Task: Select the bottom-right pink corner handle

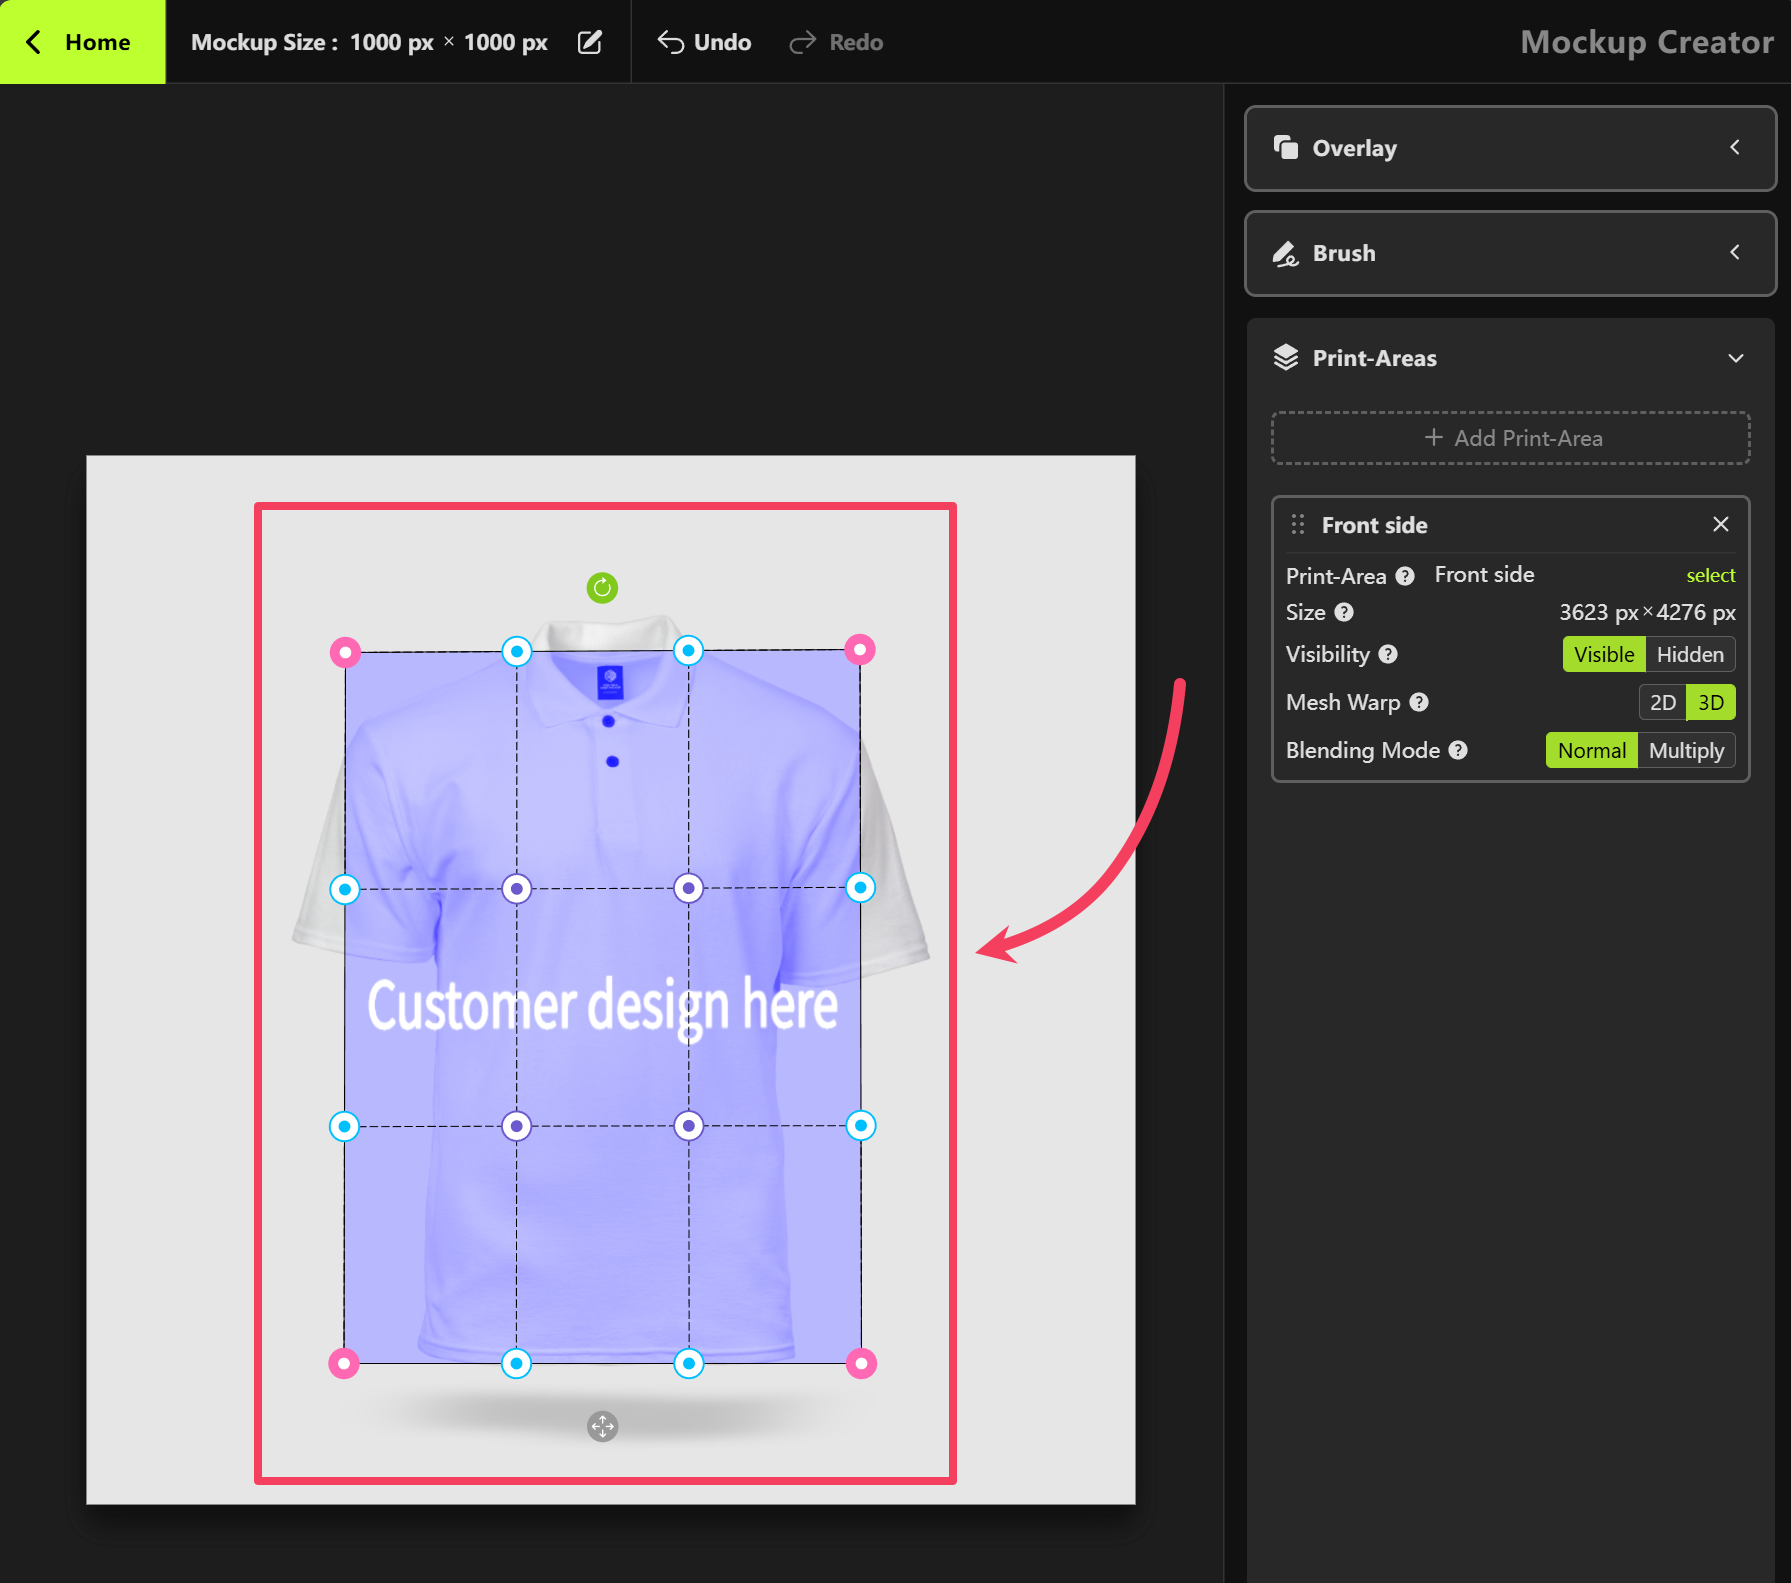Action: click(861, 1363)
